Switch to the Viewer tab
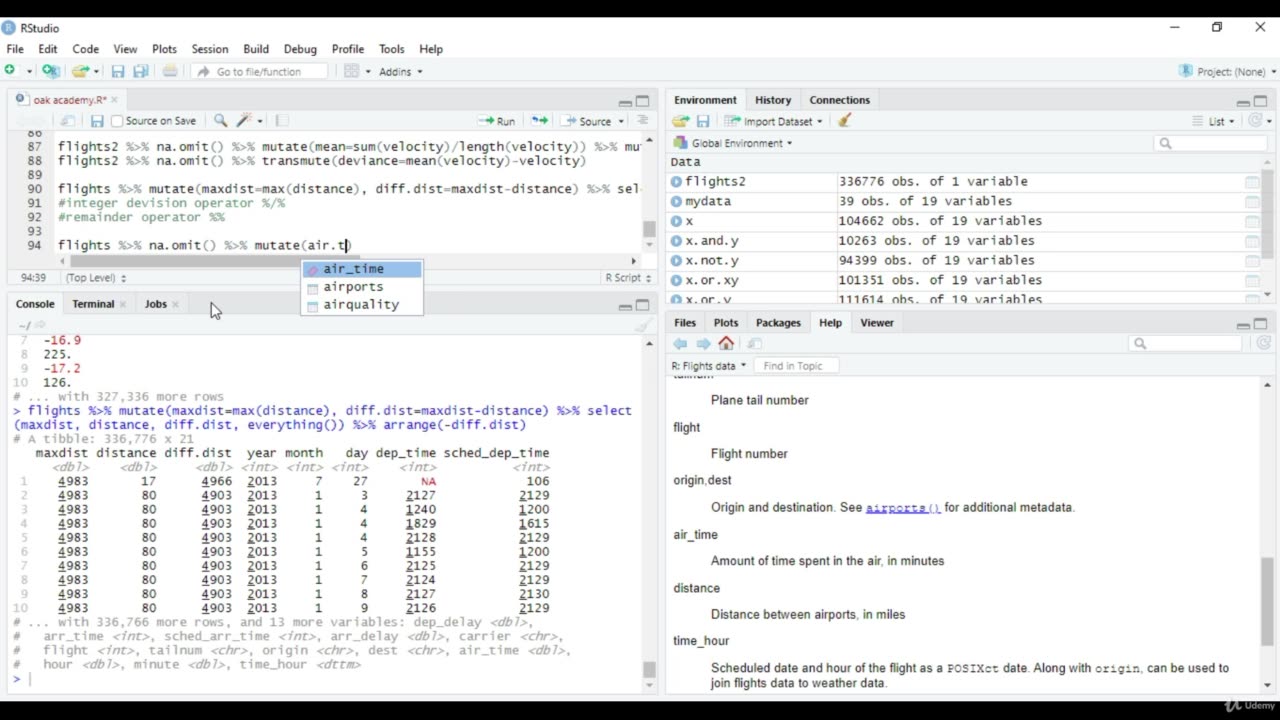This screenshot has height=720, width=1280. [x=877, y=323]
